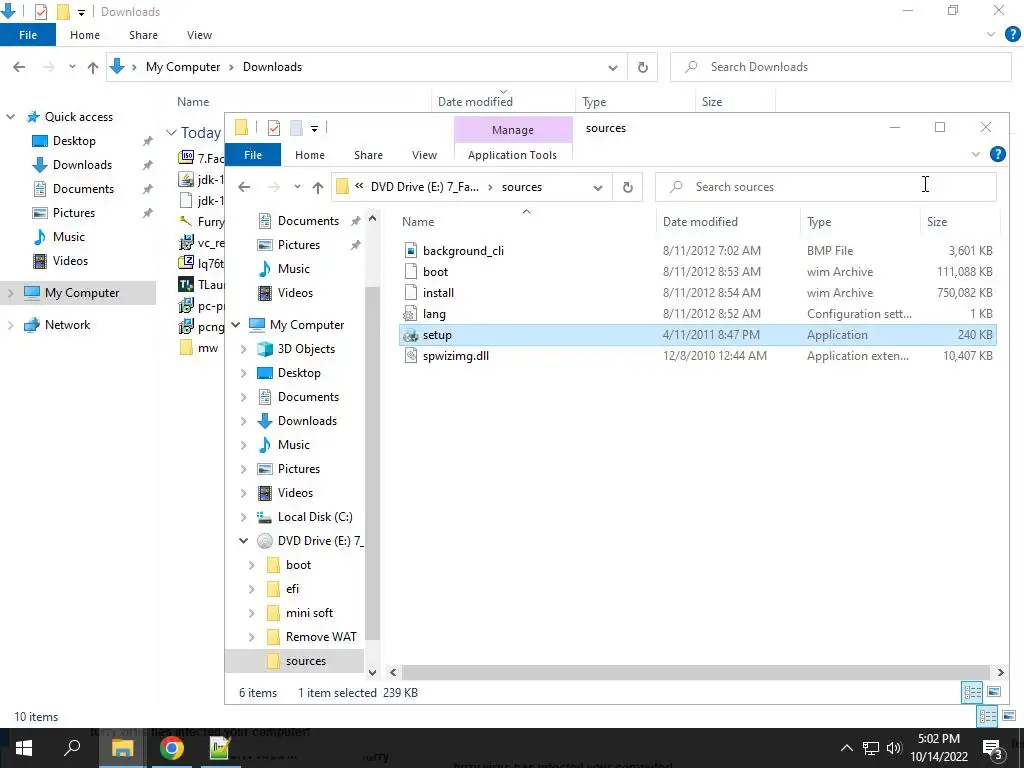Screen dimensions: 1024x768
Task: Collapse the Today group in Downloads
Action: (171, 133)
